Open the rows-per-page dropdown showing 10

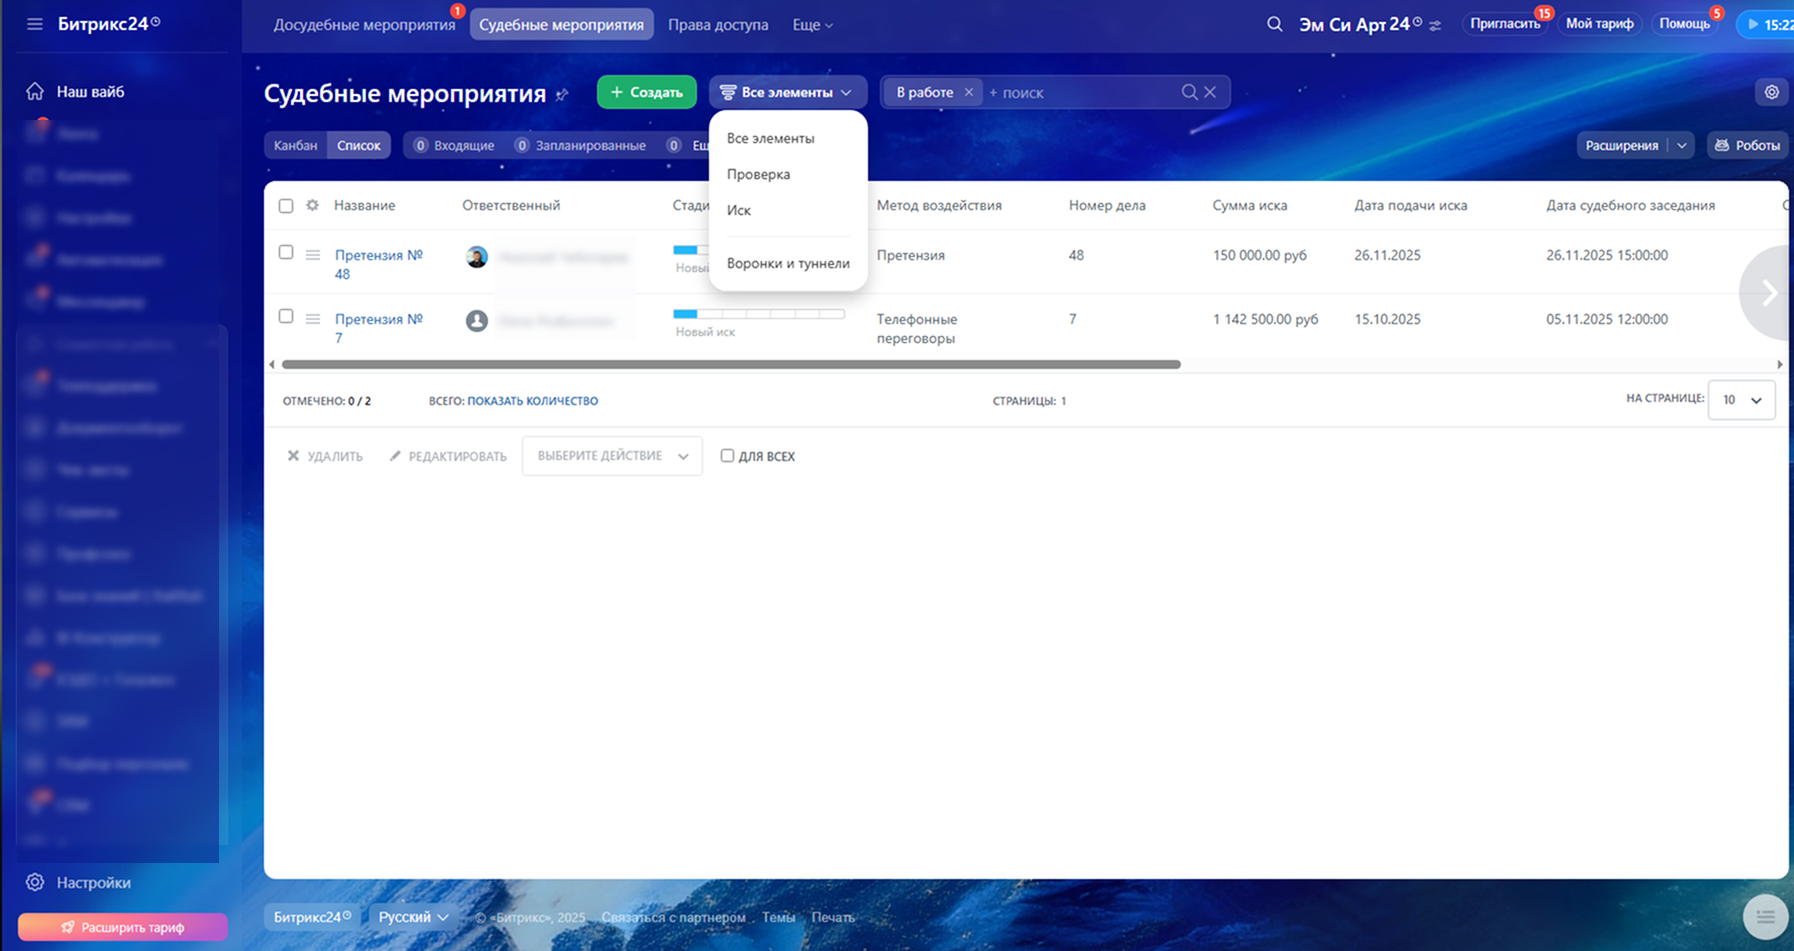pos(1741,400)
